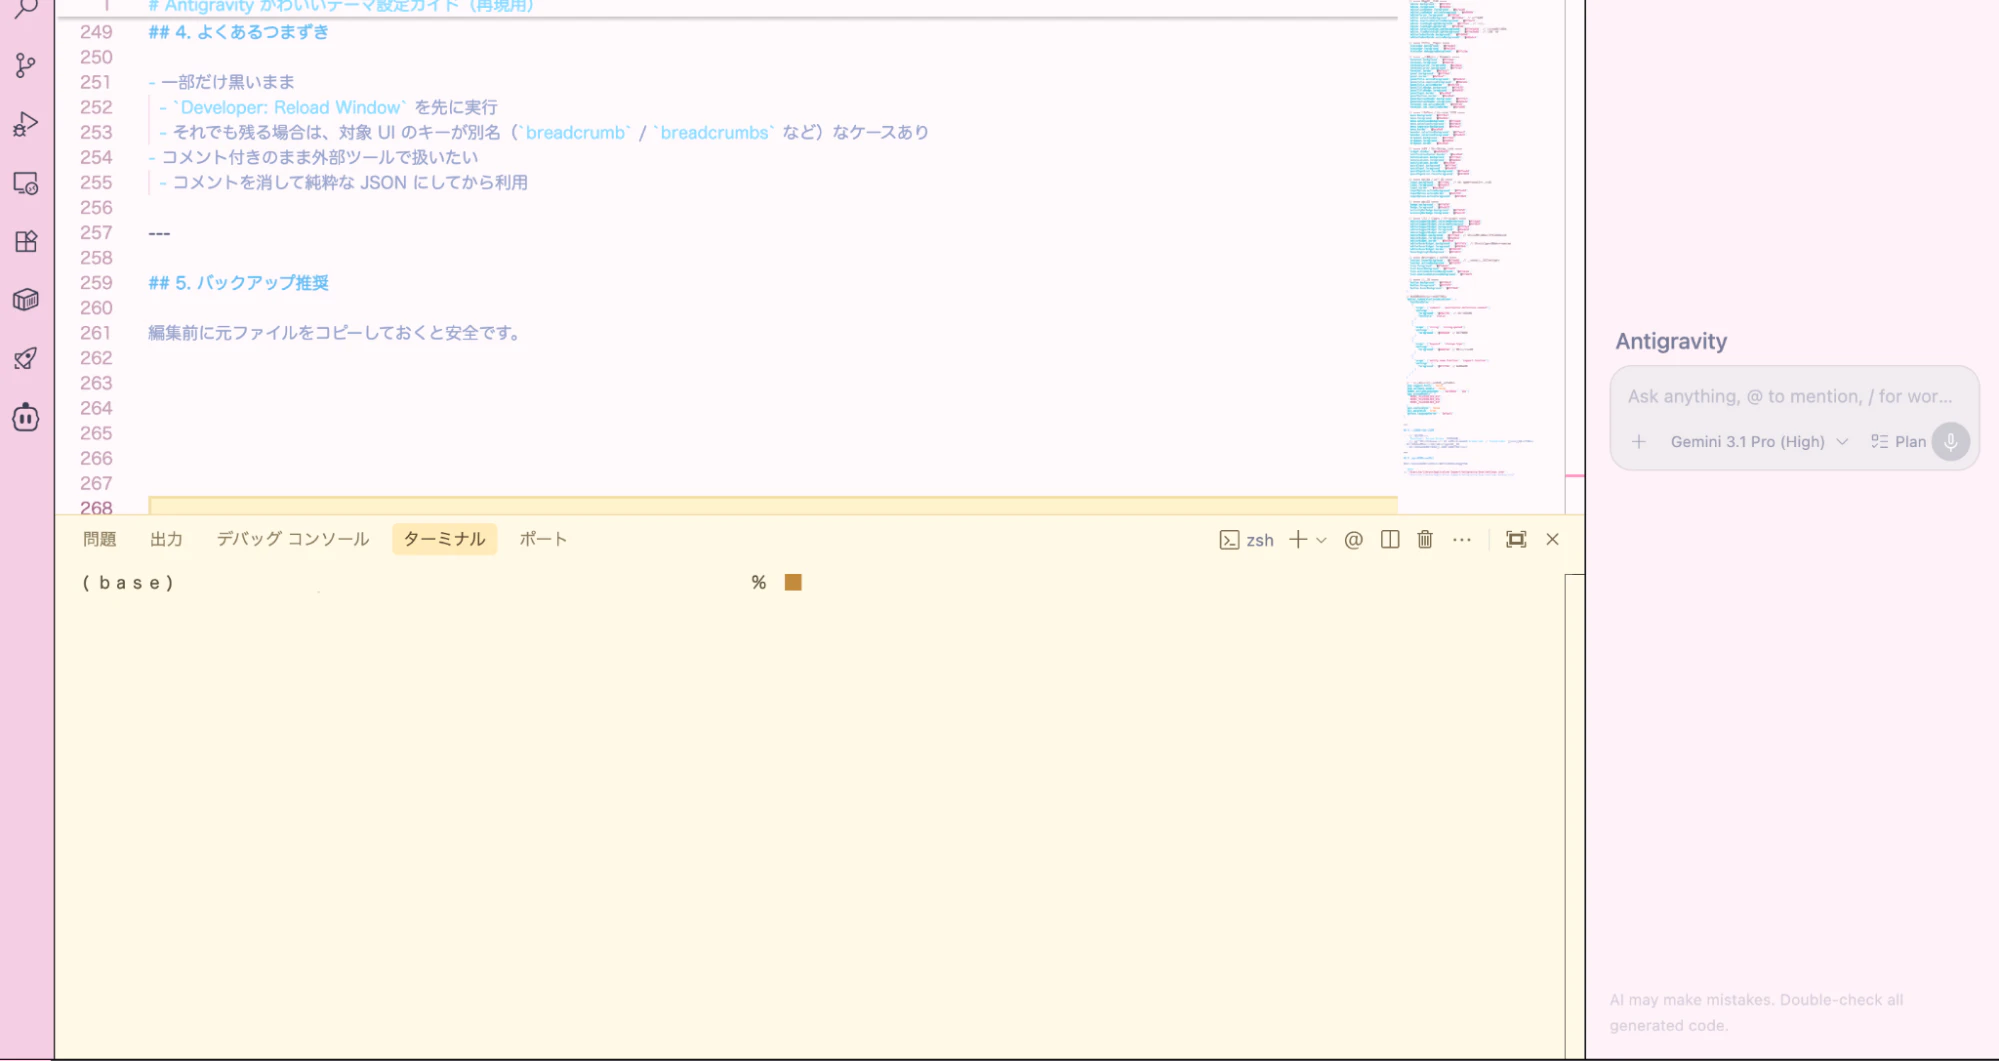Maximize the terminal panel size

coord(1516,540)
